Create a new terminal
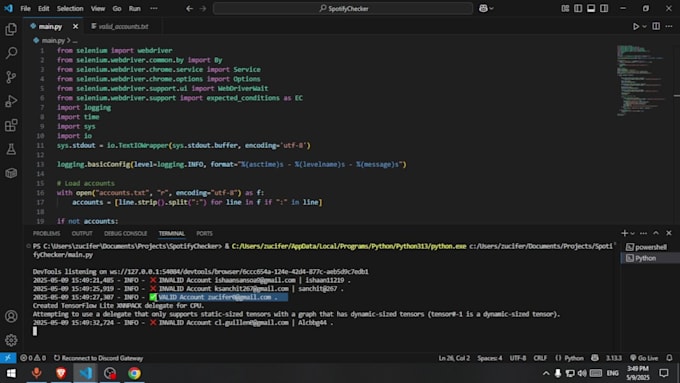The height and width of the screenshot is (383, 680). click(x=624, y=233)
